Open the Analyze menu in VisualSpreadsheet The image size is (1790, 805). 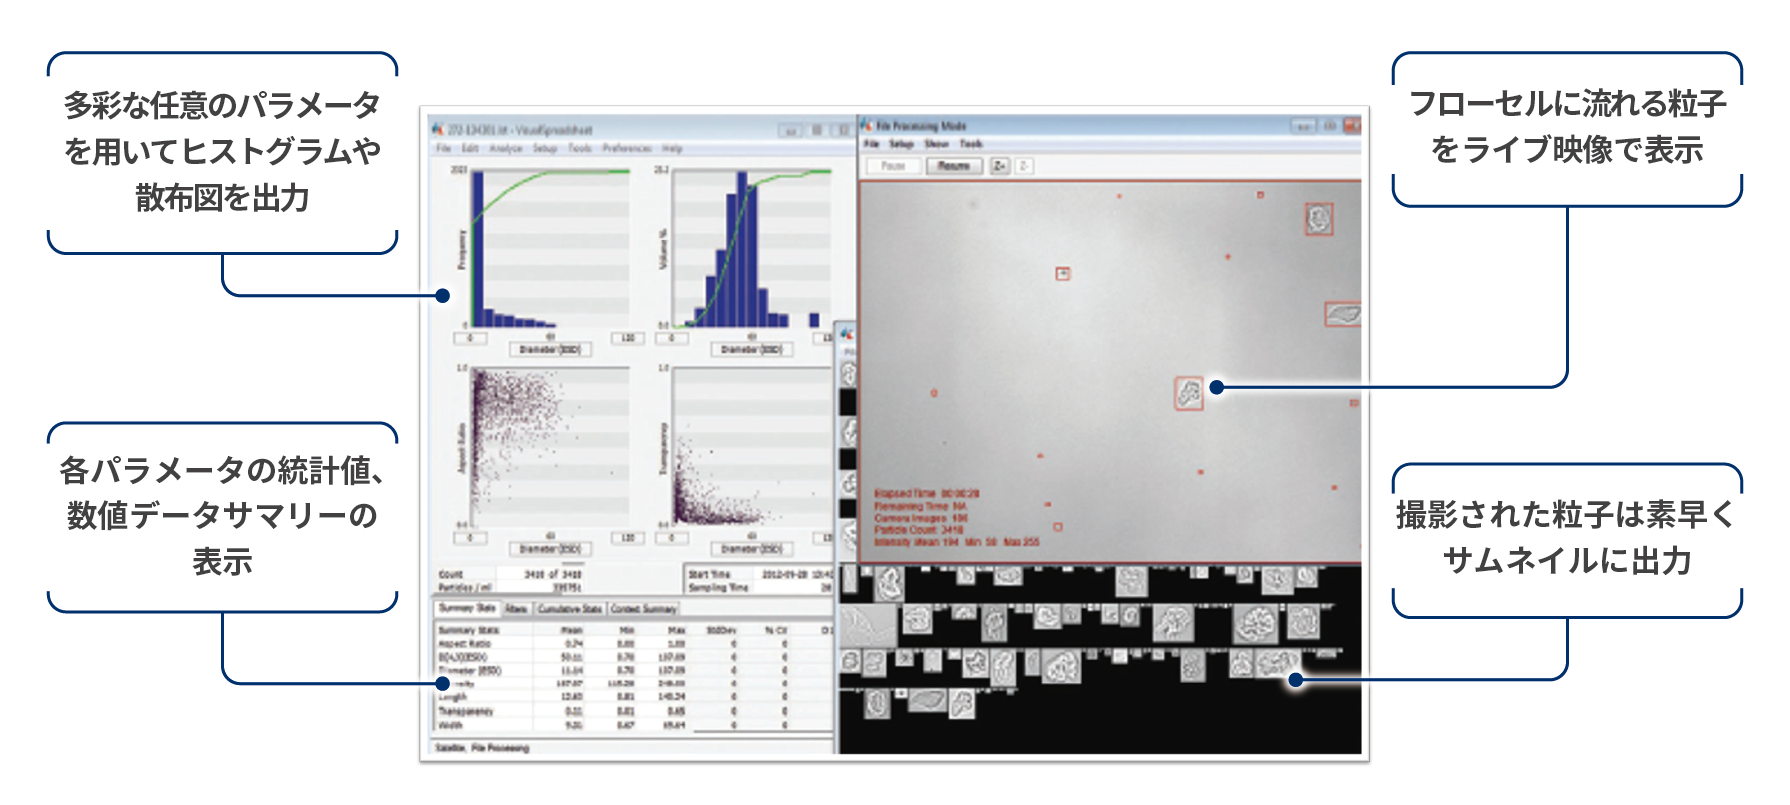click(x=505, y=148)
